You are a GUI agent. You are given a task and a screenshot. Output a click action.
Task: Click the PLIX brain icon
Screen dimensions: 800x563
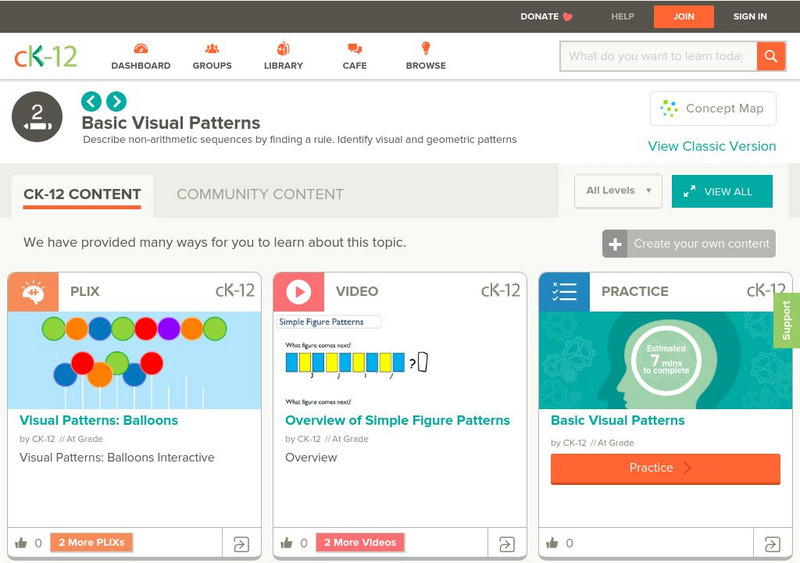pyautogui.click(x=33, y=291)
